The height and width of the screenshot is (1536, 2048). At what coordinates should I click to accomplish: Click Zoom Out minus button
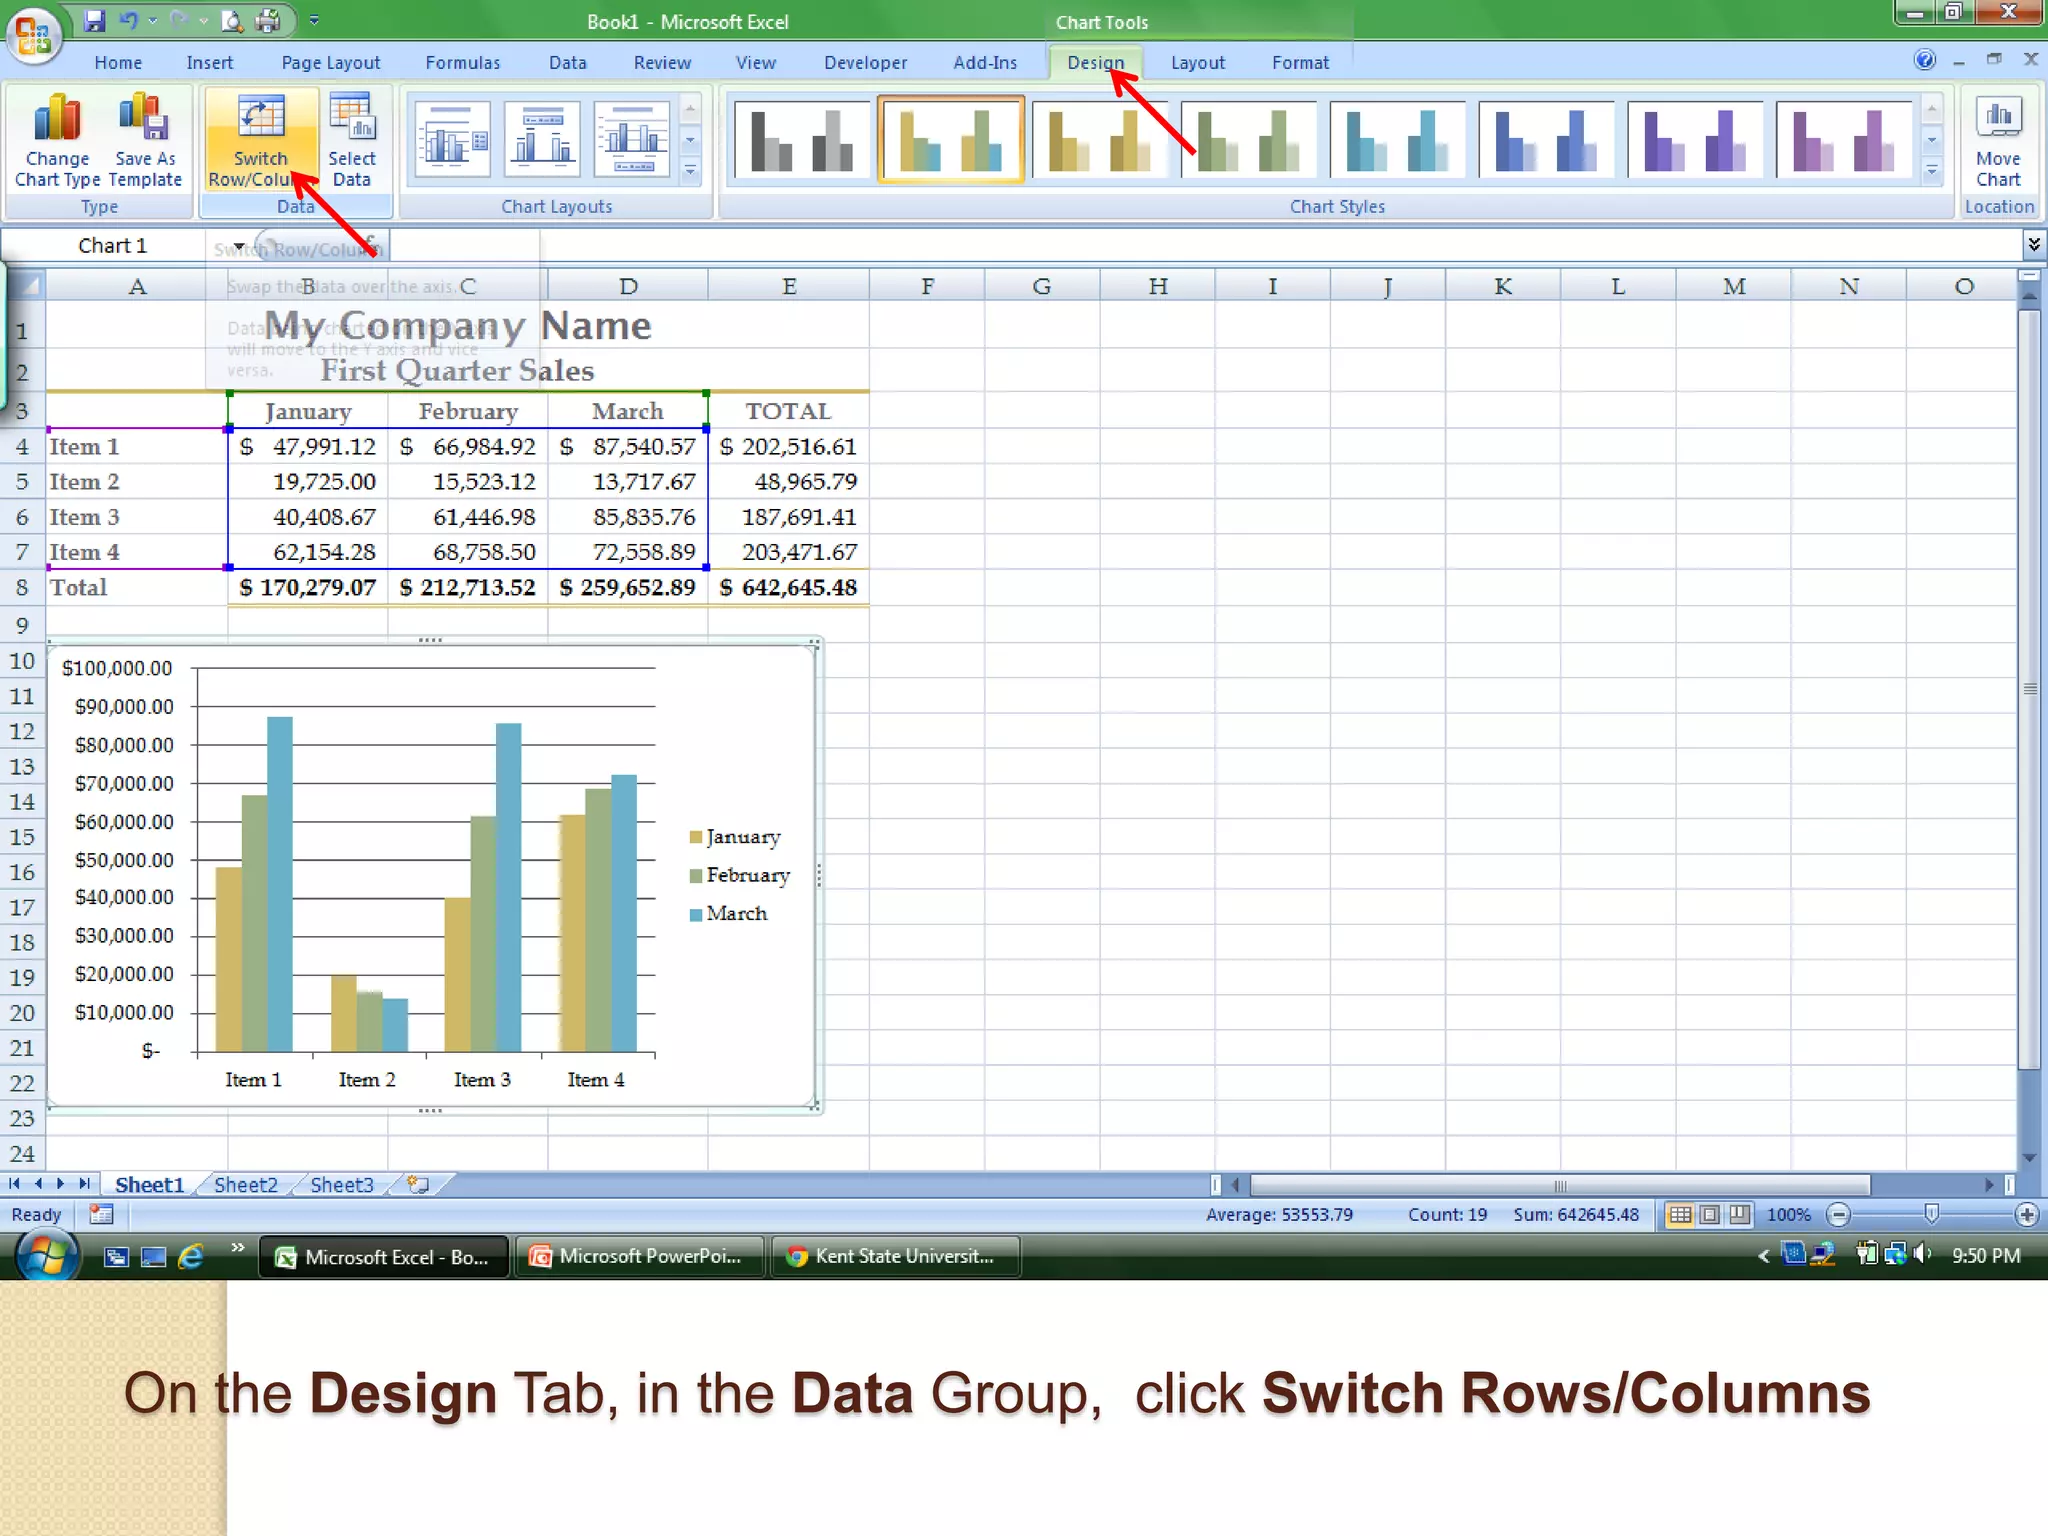coord(1838,1215)
